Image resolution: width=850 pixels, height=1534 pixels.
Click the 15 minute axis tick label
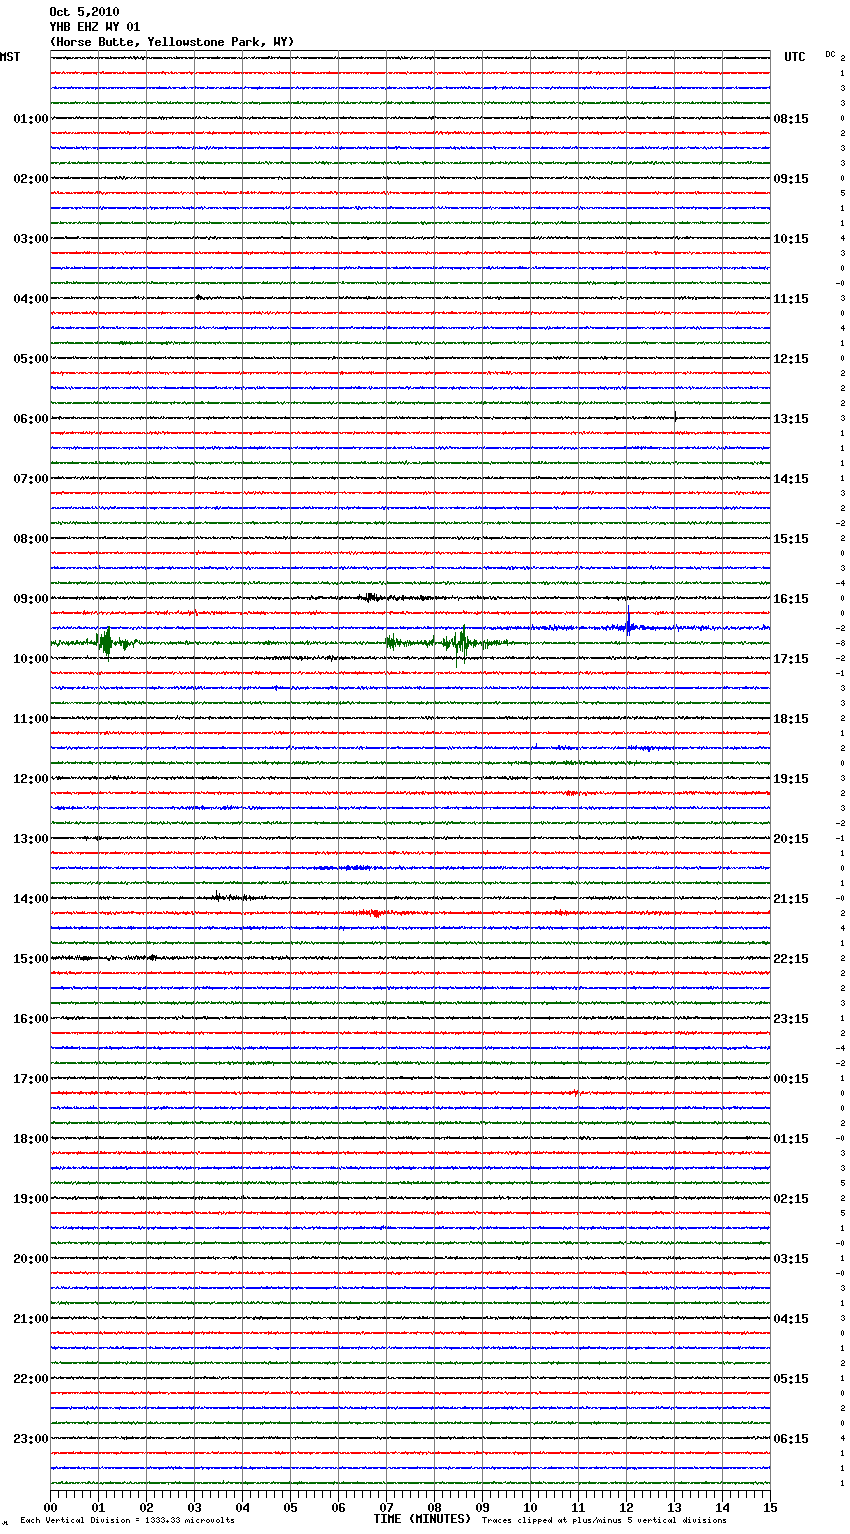coord(770,1507)
